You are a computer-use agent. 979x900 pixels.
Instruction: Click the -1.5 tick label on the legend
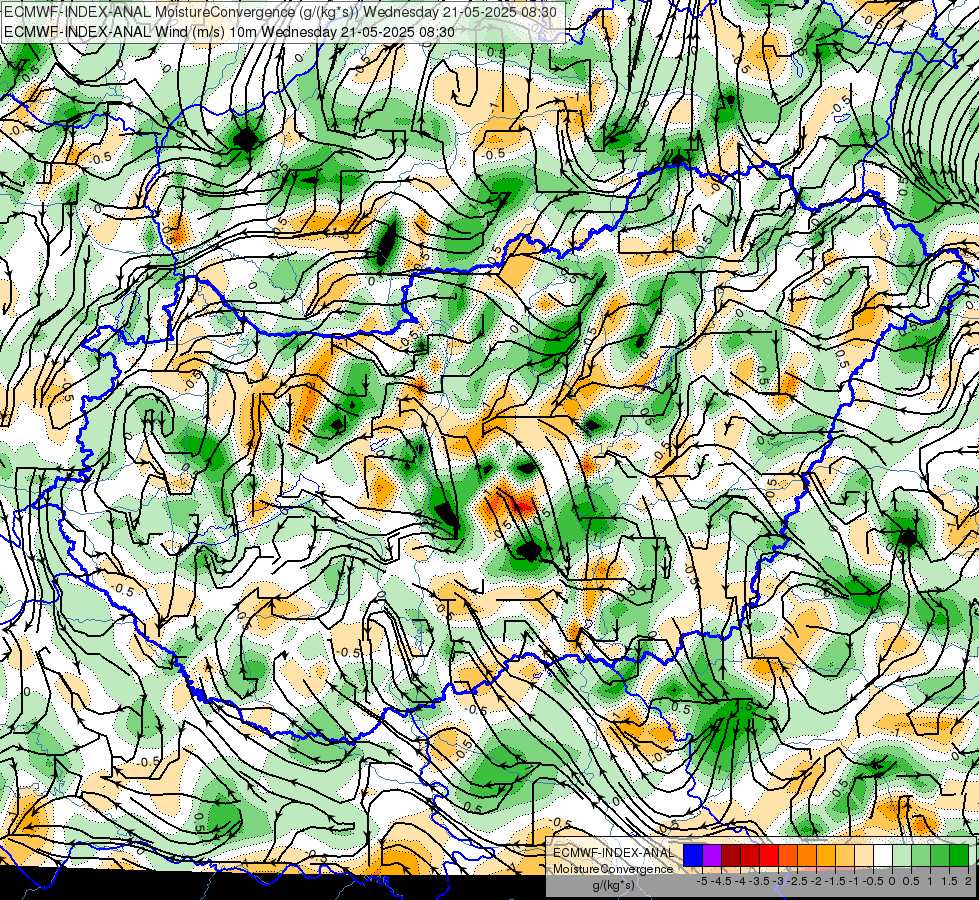pyautogui.click(x=835, y=881)
